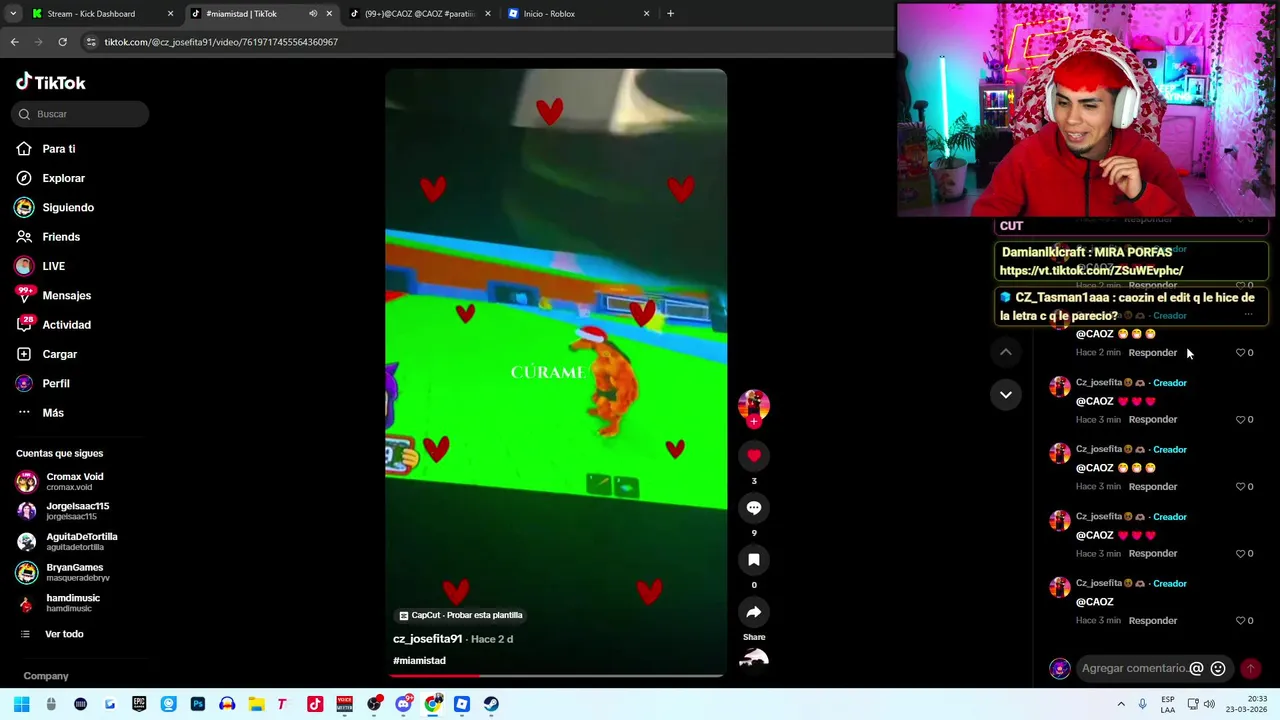Switch to the (99+) @CAOZ TikTok tab

(420, 14)
